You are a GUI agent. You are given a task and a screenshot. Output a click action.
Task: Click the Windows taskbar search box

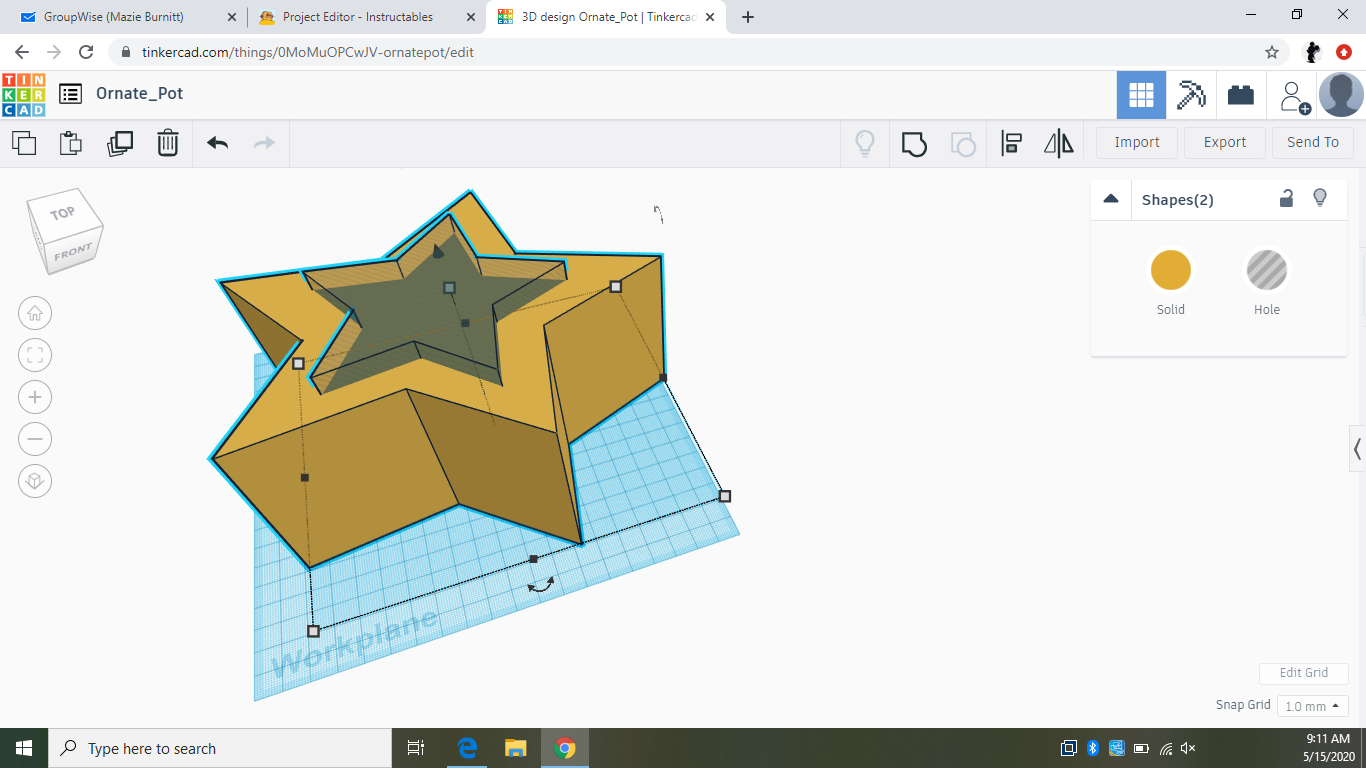(220, 747)
